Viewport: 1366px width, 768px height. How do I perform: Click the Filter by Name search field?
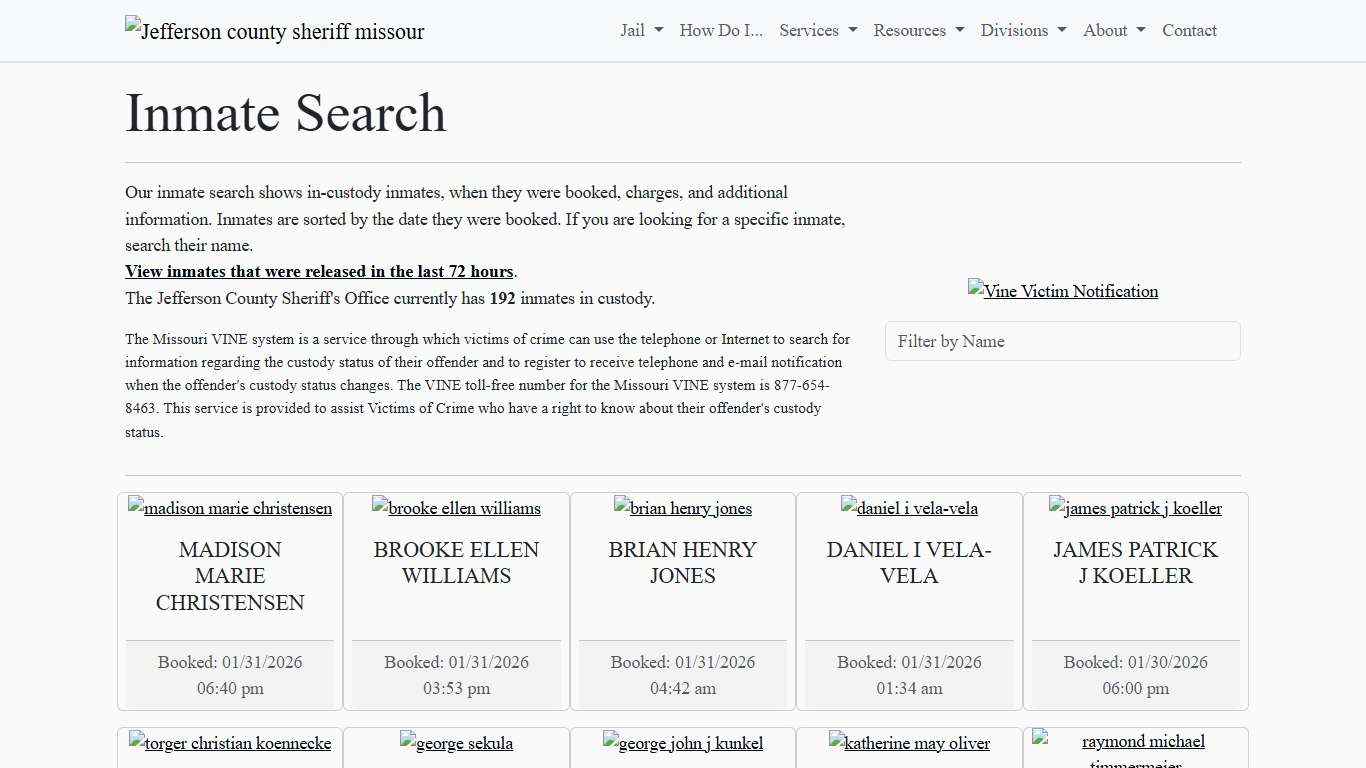(x=1062, y=341)
